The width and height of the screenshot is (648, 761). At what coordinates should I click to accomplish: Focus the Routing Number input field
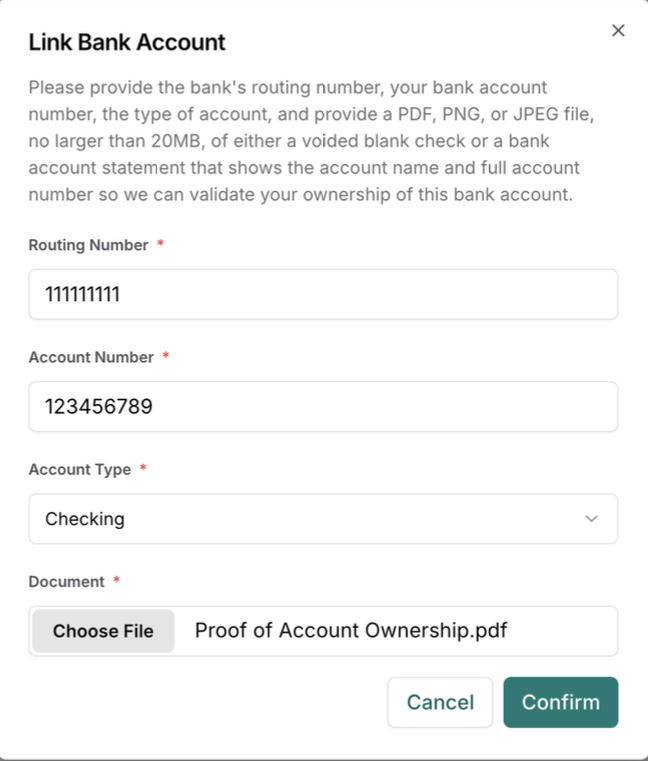(x=323, y=295)
